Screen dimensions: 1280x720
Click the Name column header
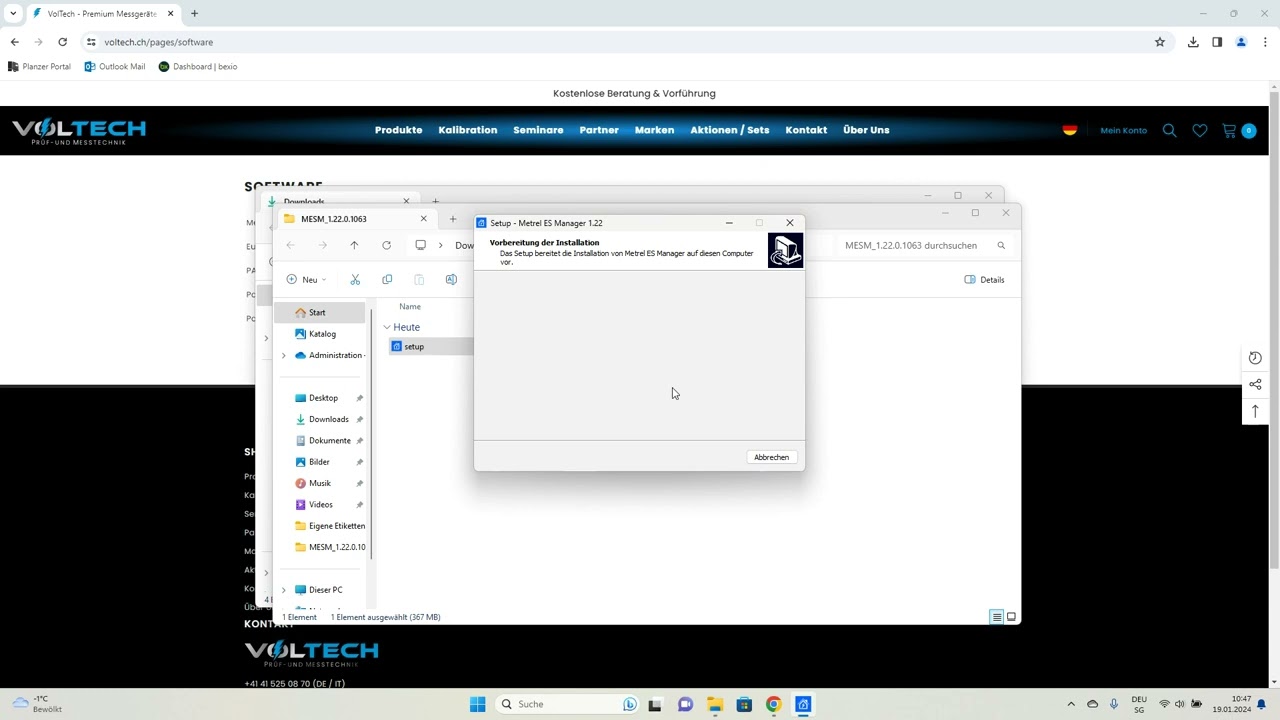tap(410, 306)
